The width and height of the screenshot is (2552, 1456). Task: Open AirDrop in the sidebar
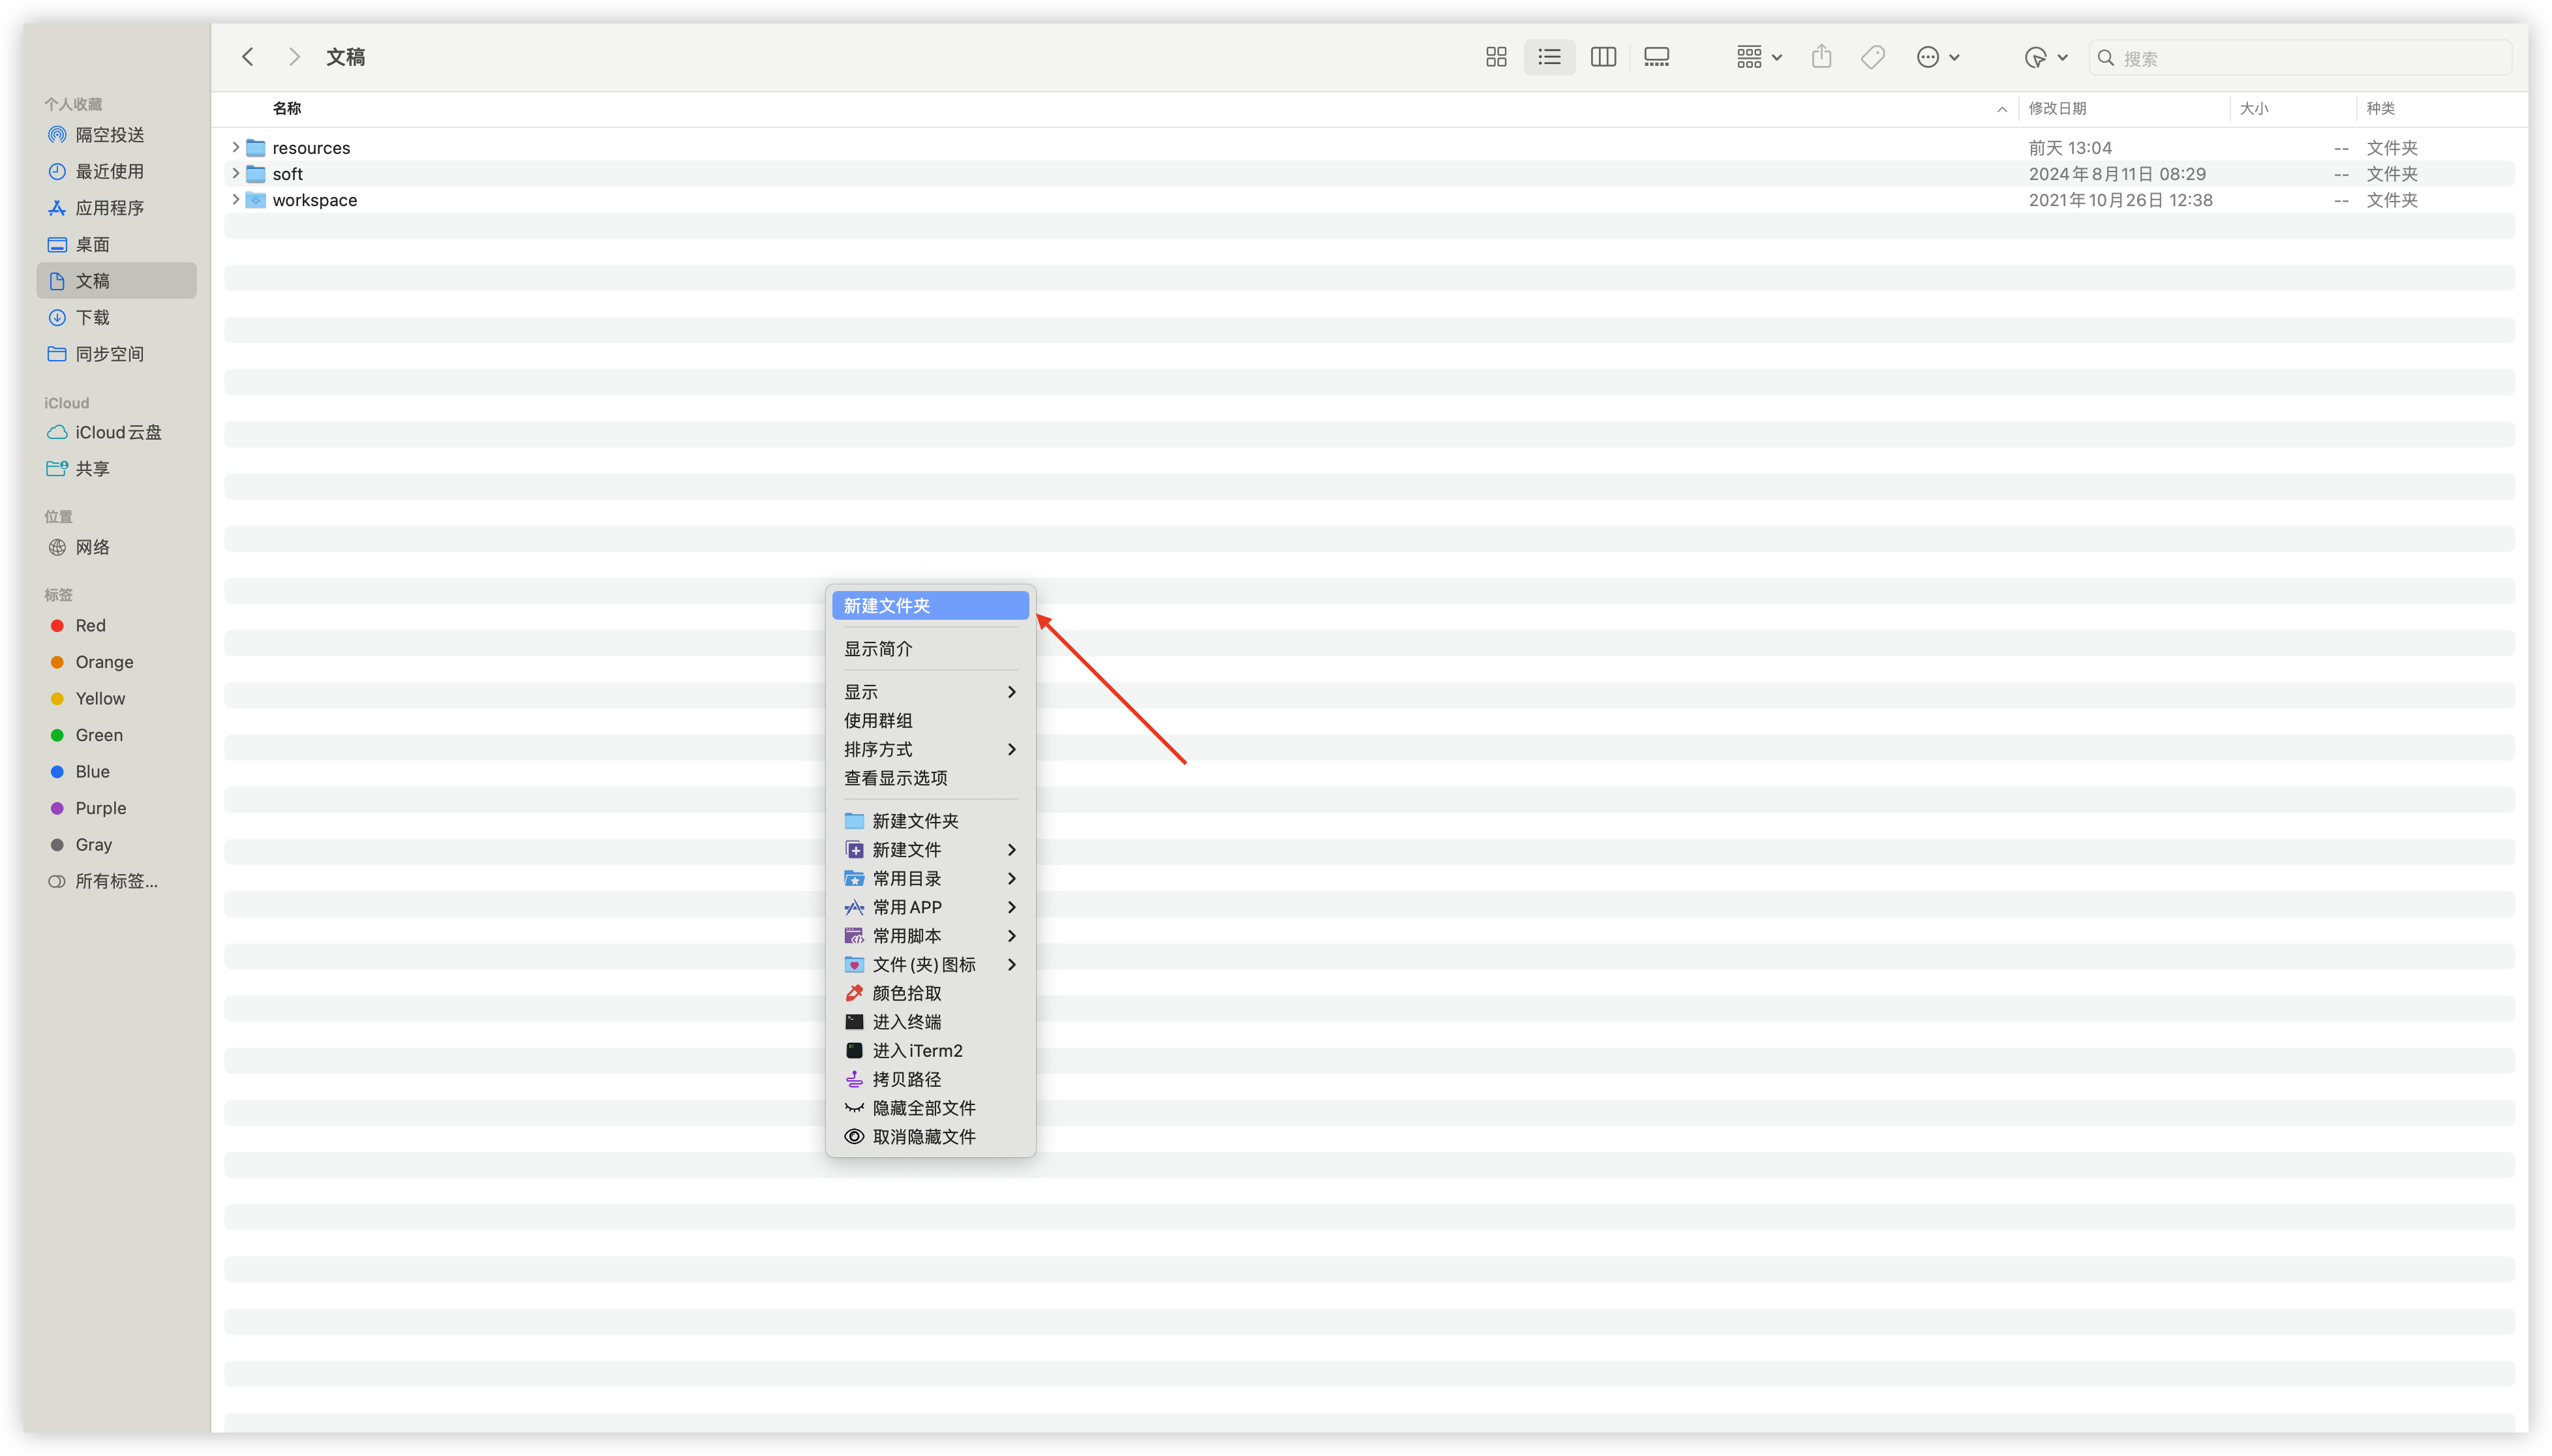tap(110, 135)
